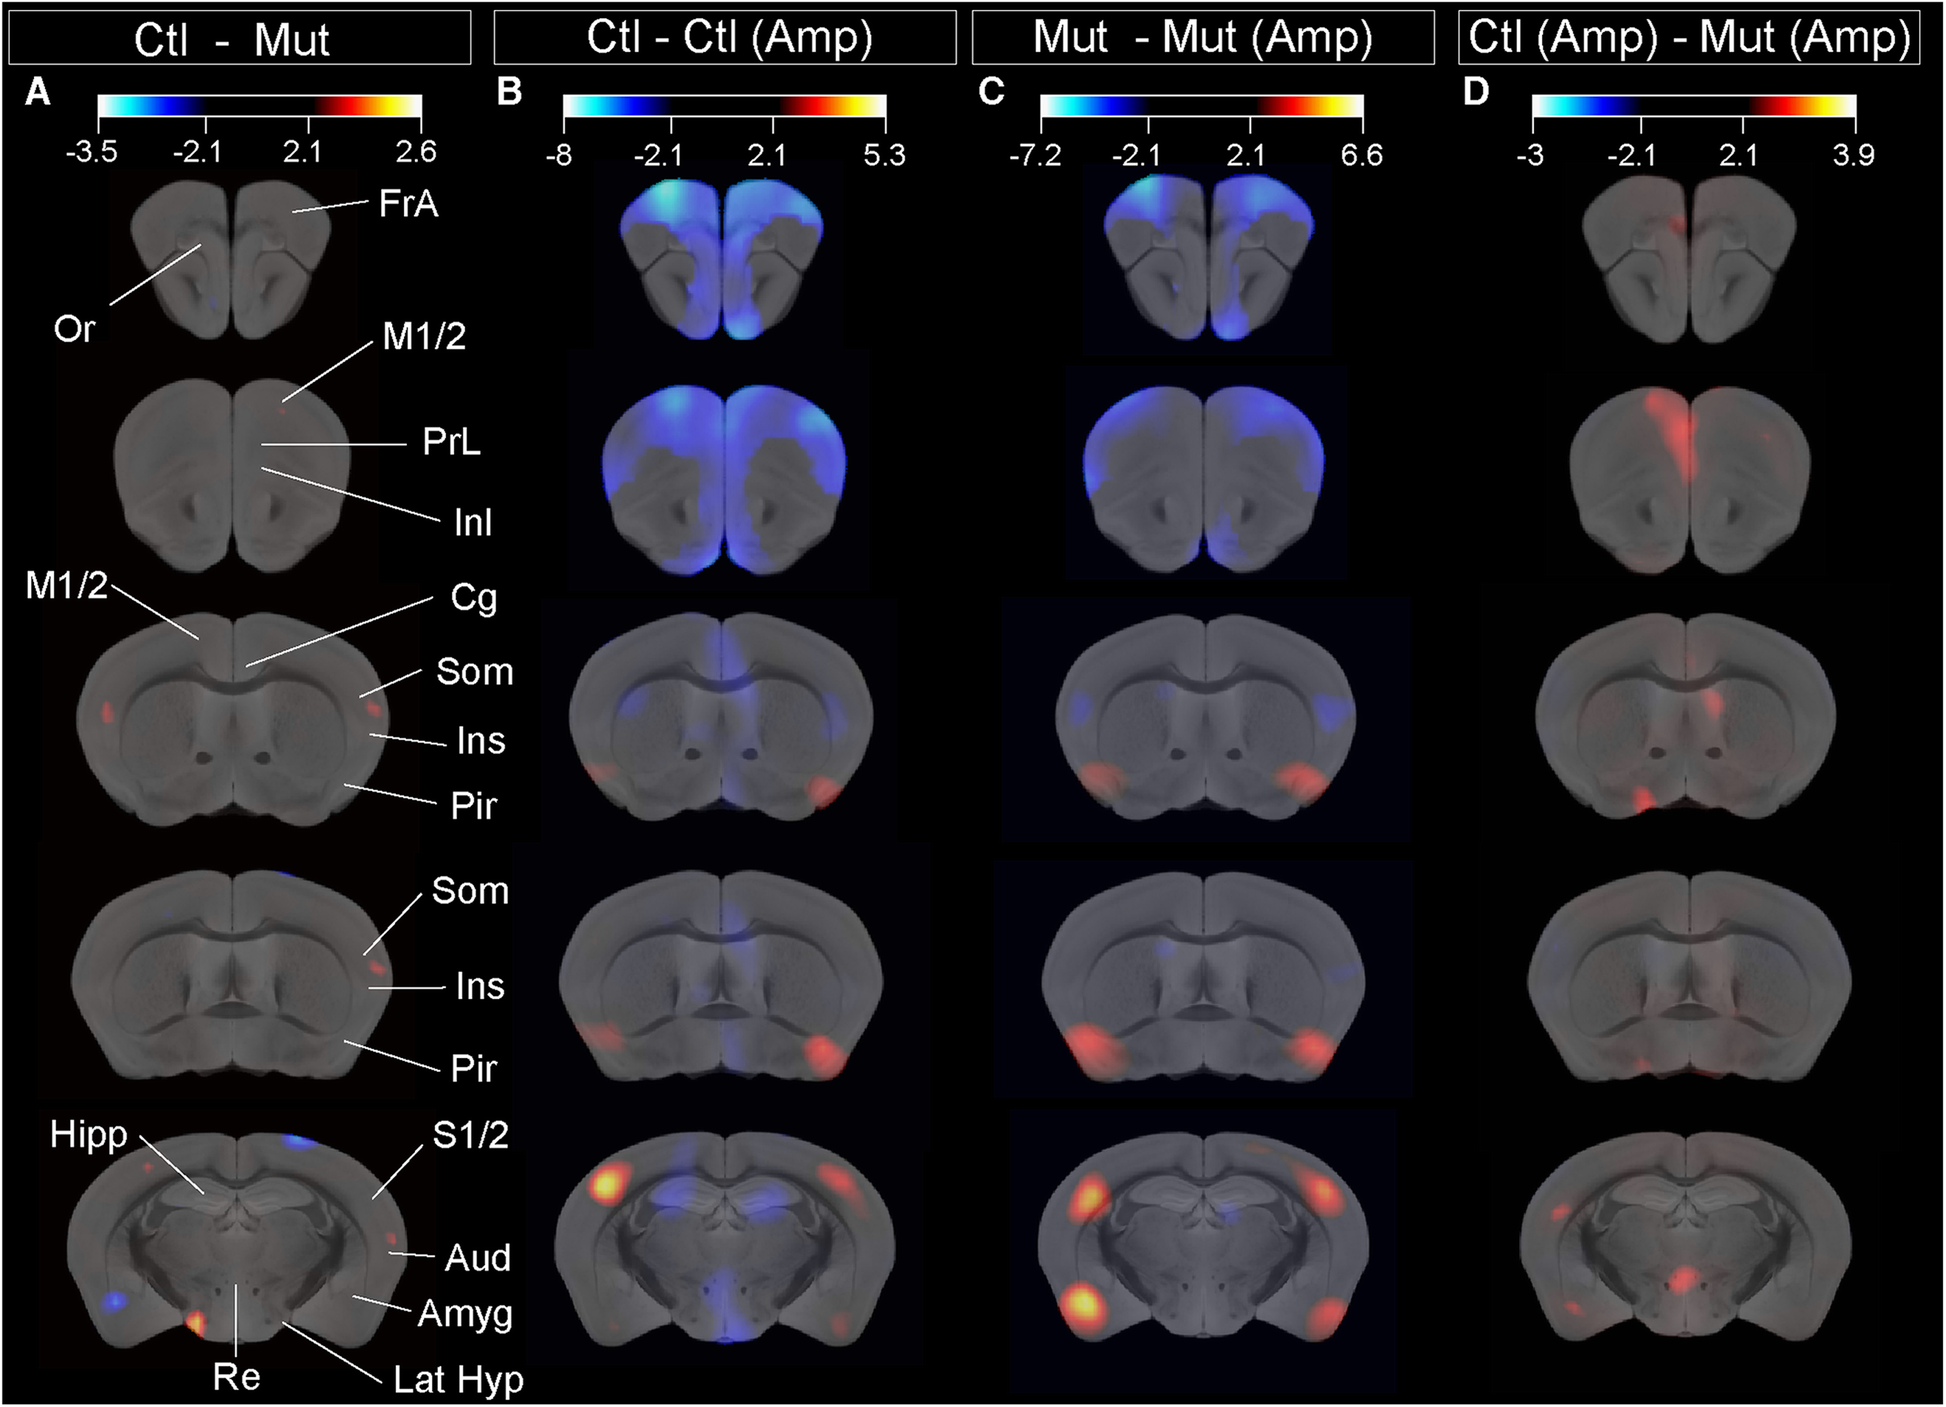The height and width of the screenshot is (1407, 1946).
Task: Click the Re region label
Action: point(236,1378)
